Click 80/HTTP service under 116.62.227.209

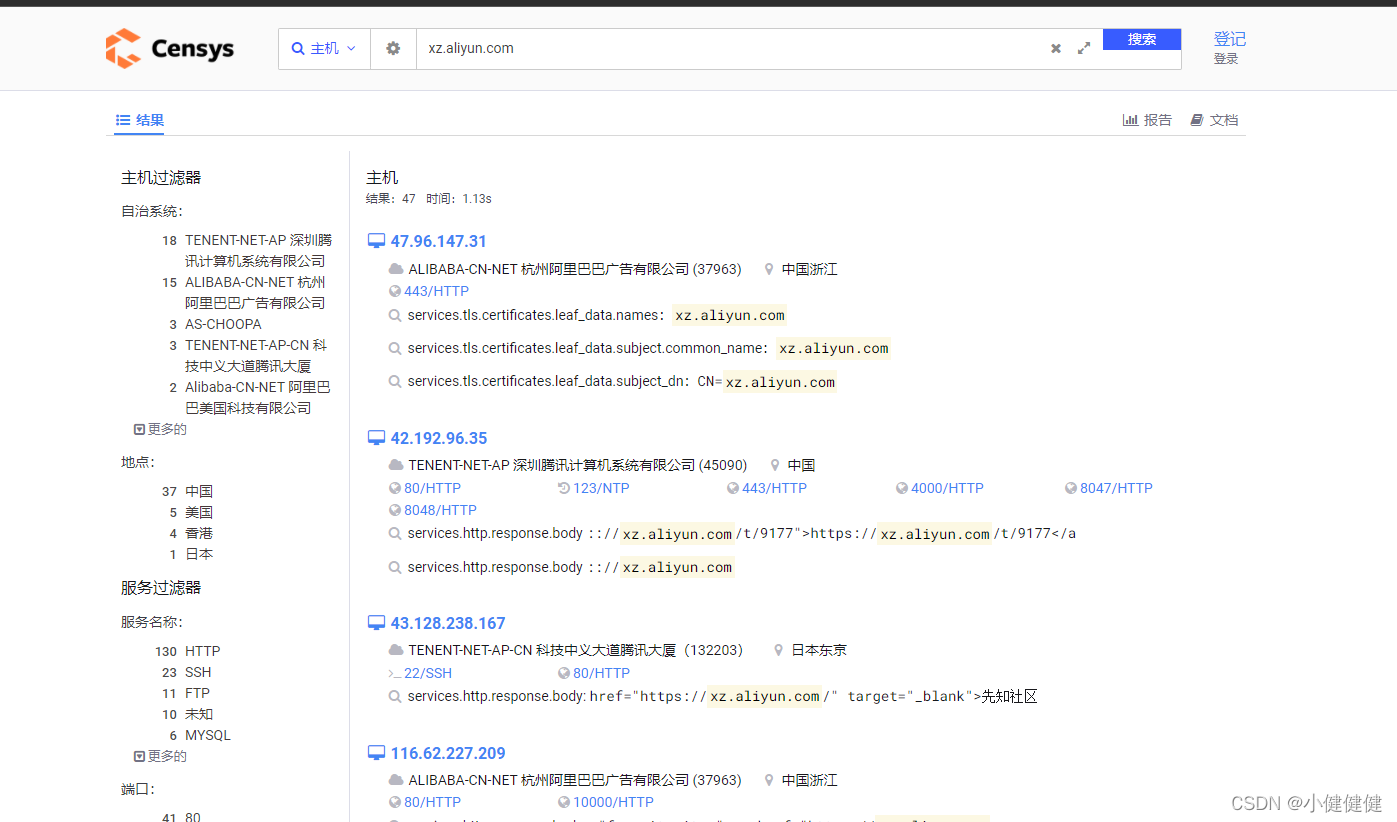tap(432, 802)
